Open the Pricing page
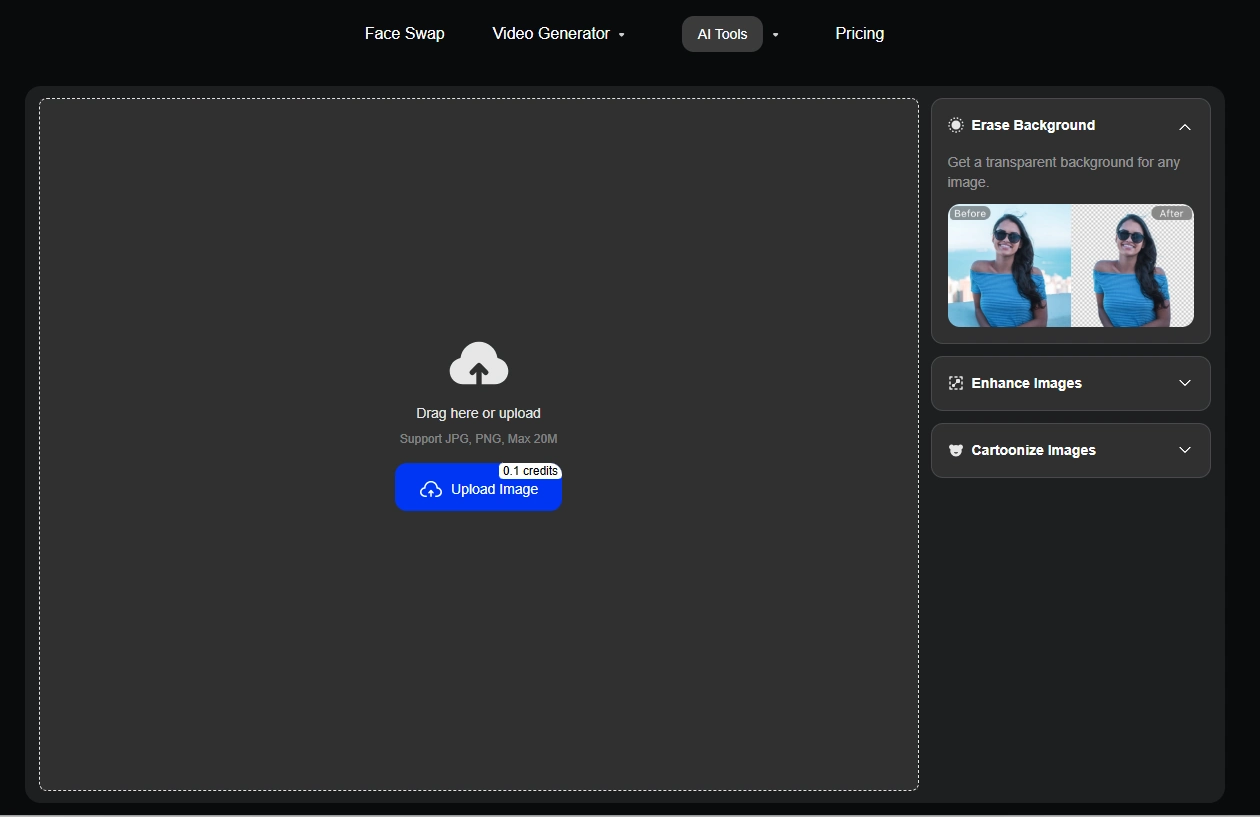Viewport: 1260px width, 817px height. [859, 33]
